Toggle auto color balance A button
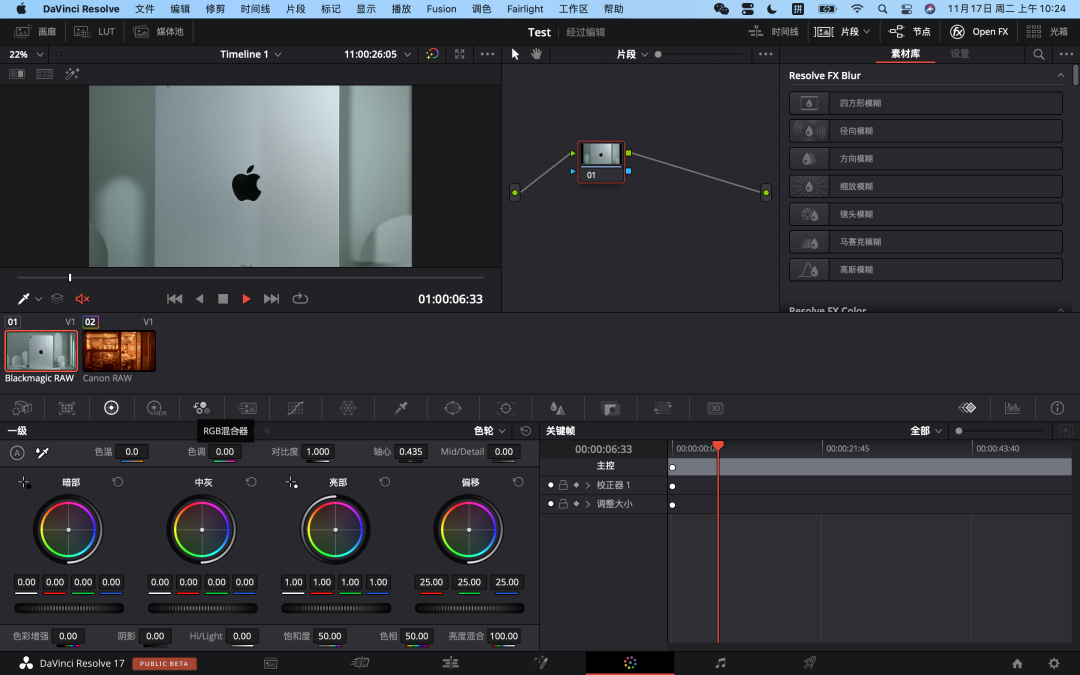 click(17, 453)
